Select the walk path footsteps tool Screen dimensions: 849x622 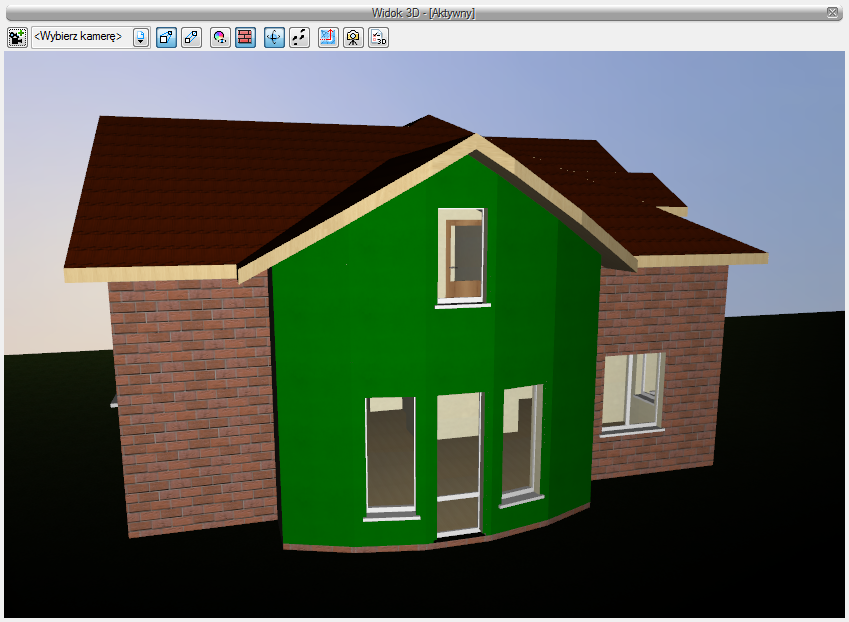[x=299, y=37]
